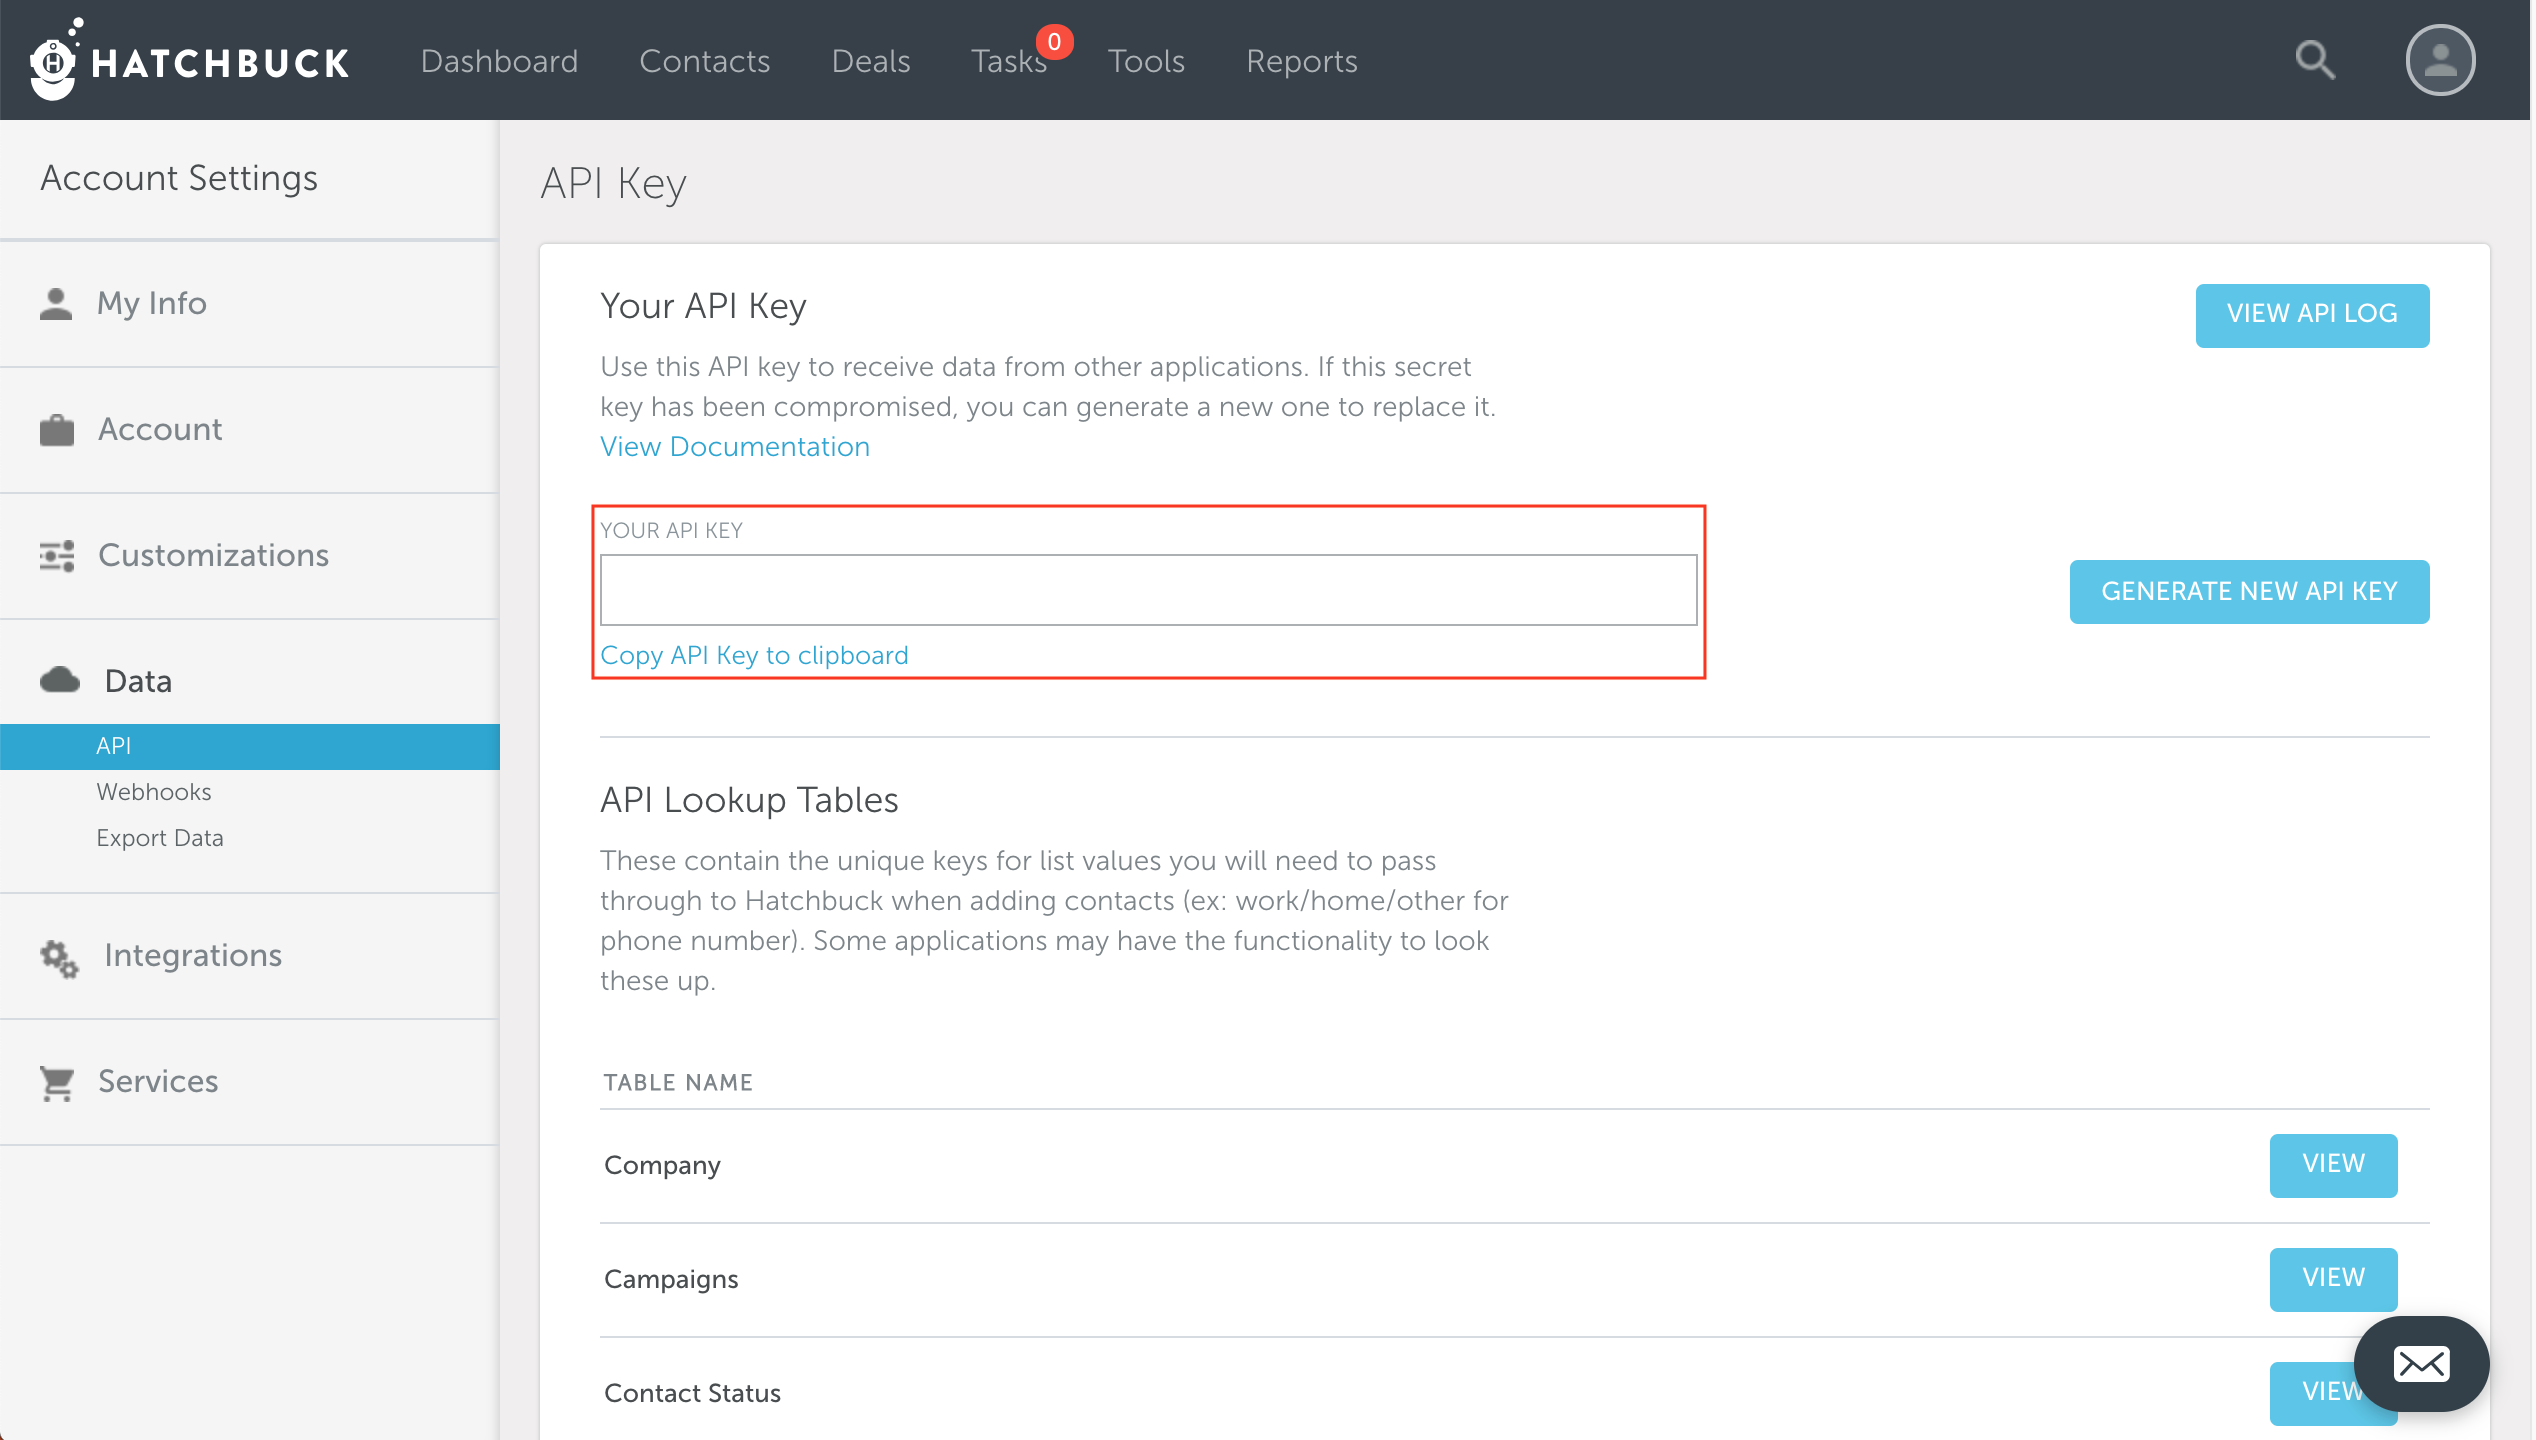Open the search magnifier icon
Viewport: 2536px width, 1440px height.
click(x=2314, y=60)
